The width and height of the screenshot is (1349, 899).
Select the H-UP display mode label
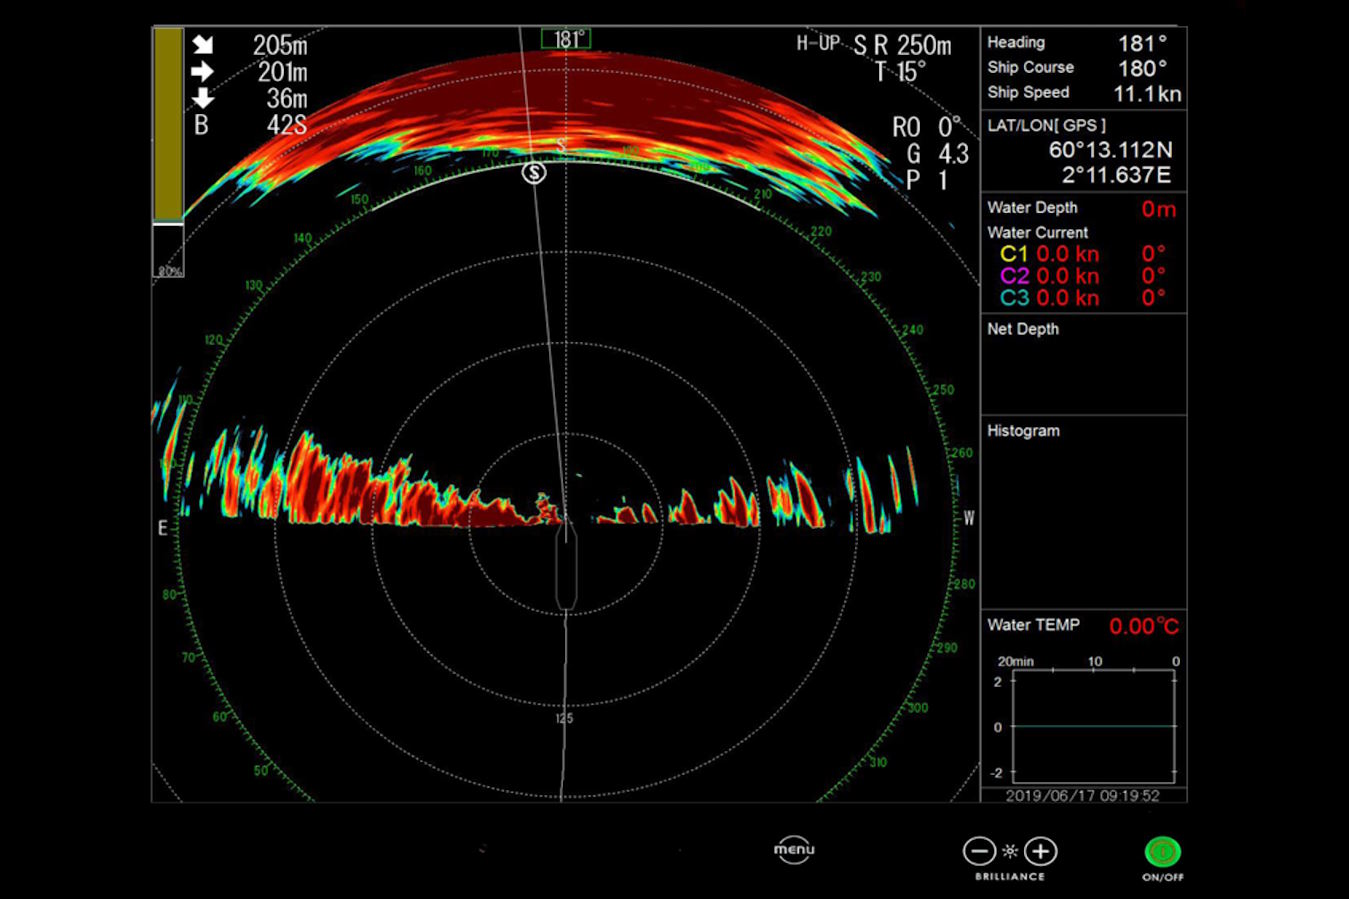[818, 43]
